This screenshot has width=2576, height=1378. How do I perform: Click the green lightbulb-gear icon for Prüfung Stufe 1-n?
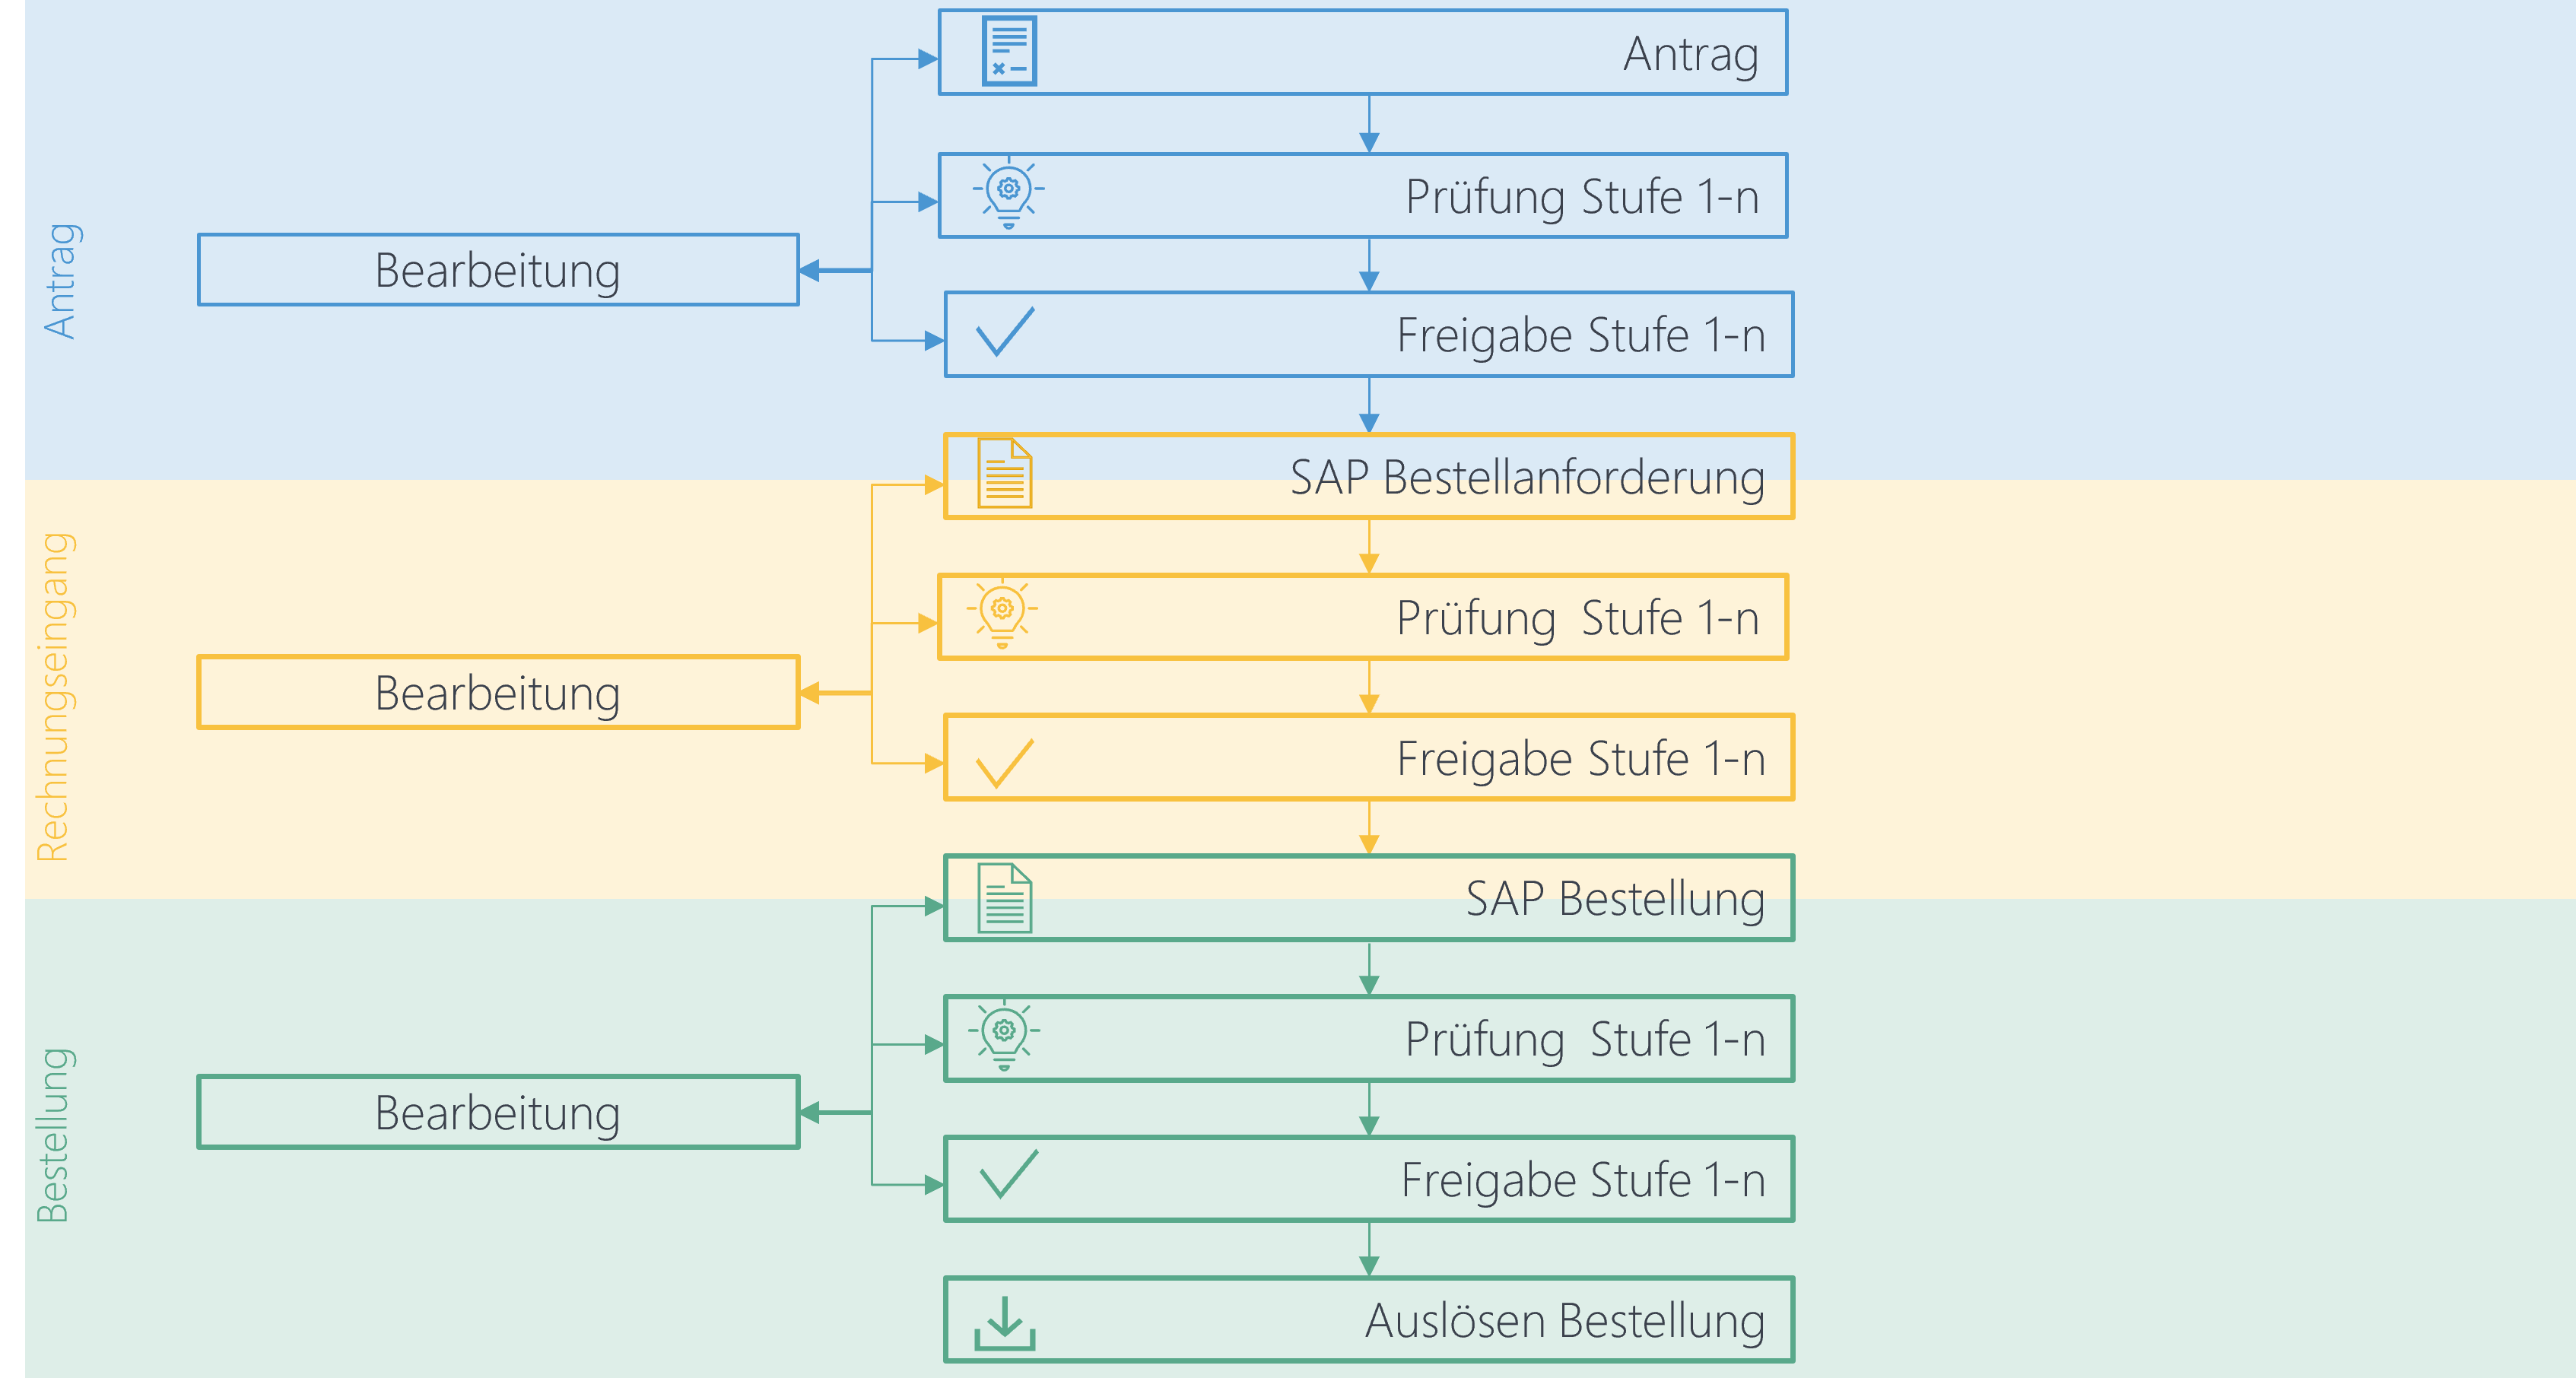click(x=1005, y=1038)
